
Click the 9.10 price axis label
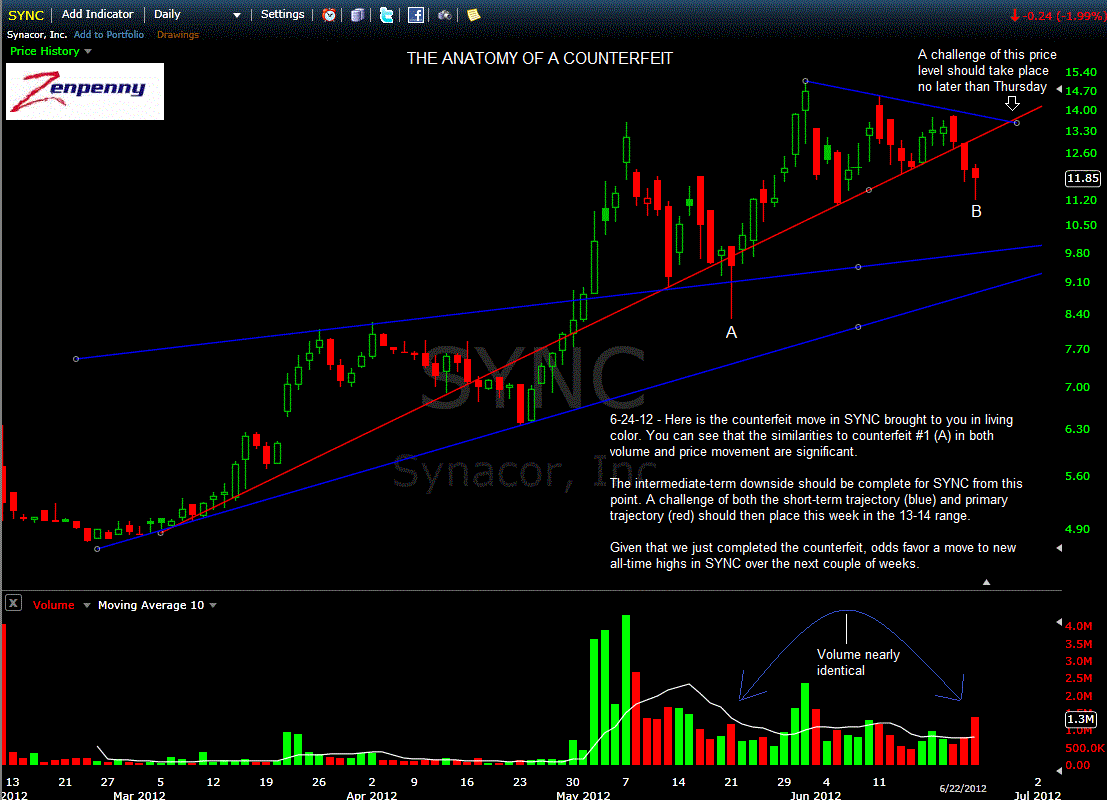coord(1077,282)
